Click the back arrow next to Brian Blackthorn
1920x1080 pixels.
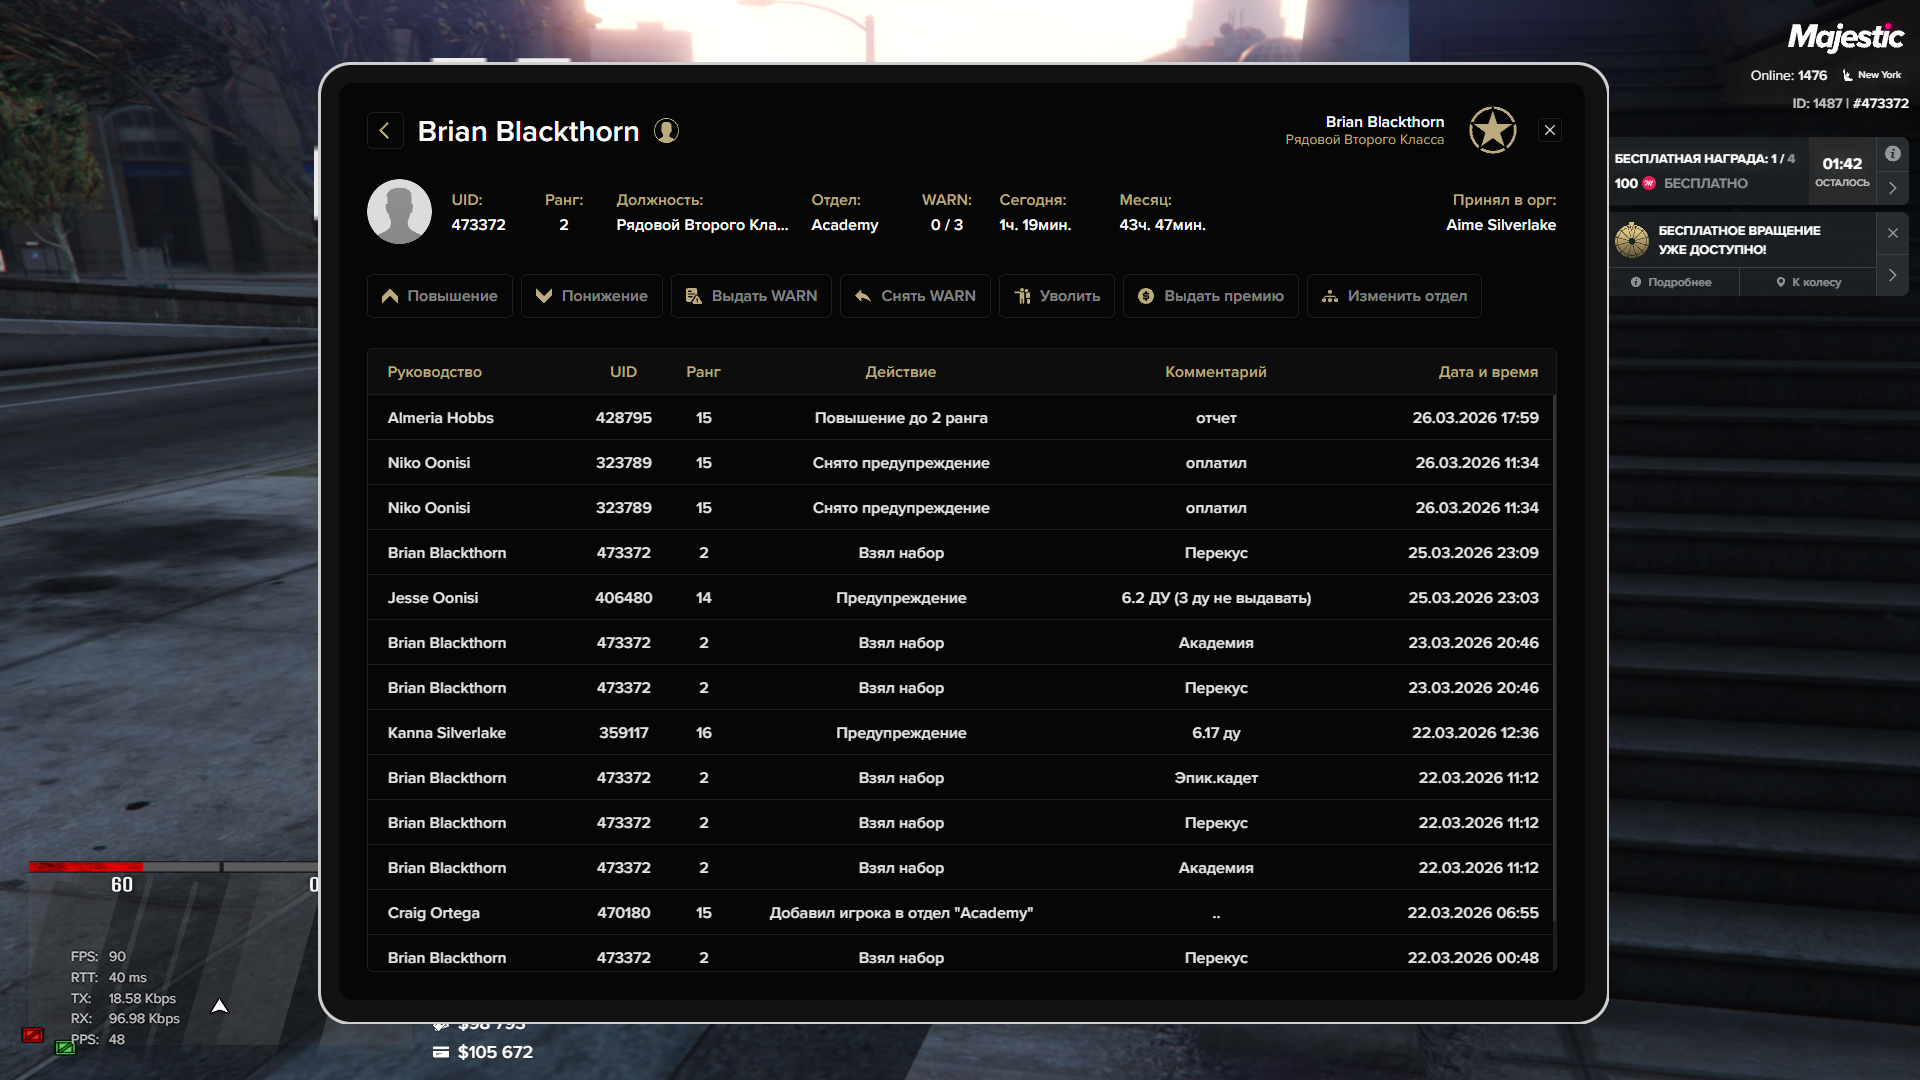pos(385,131)
